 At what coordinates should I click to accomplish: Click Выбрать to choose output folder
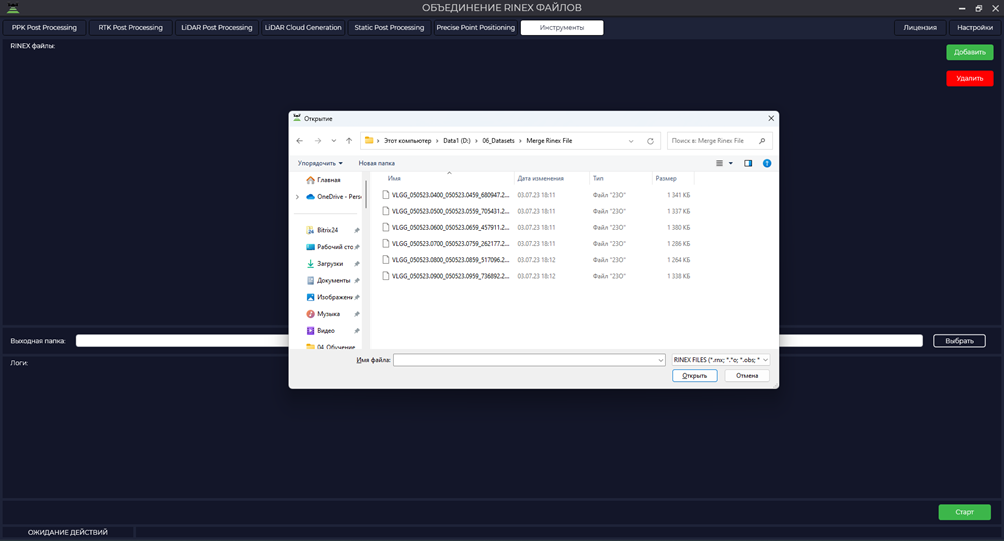click(959, 341)
